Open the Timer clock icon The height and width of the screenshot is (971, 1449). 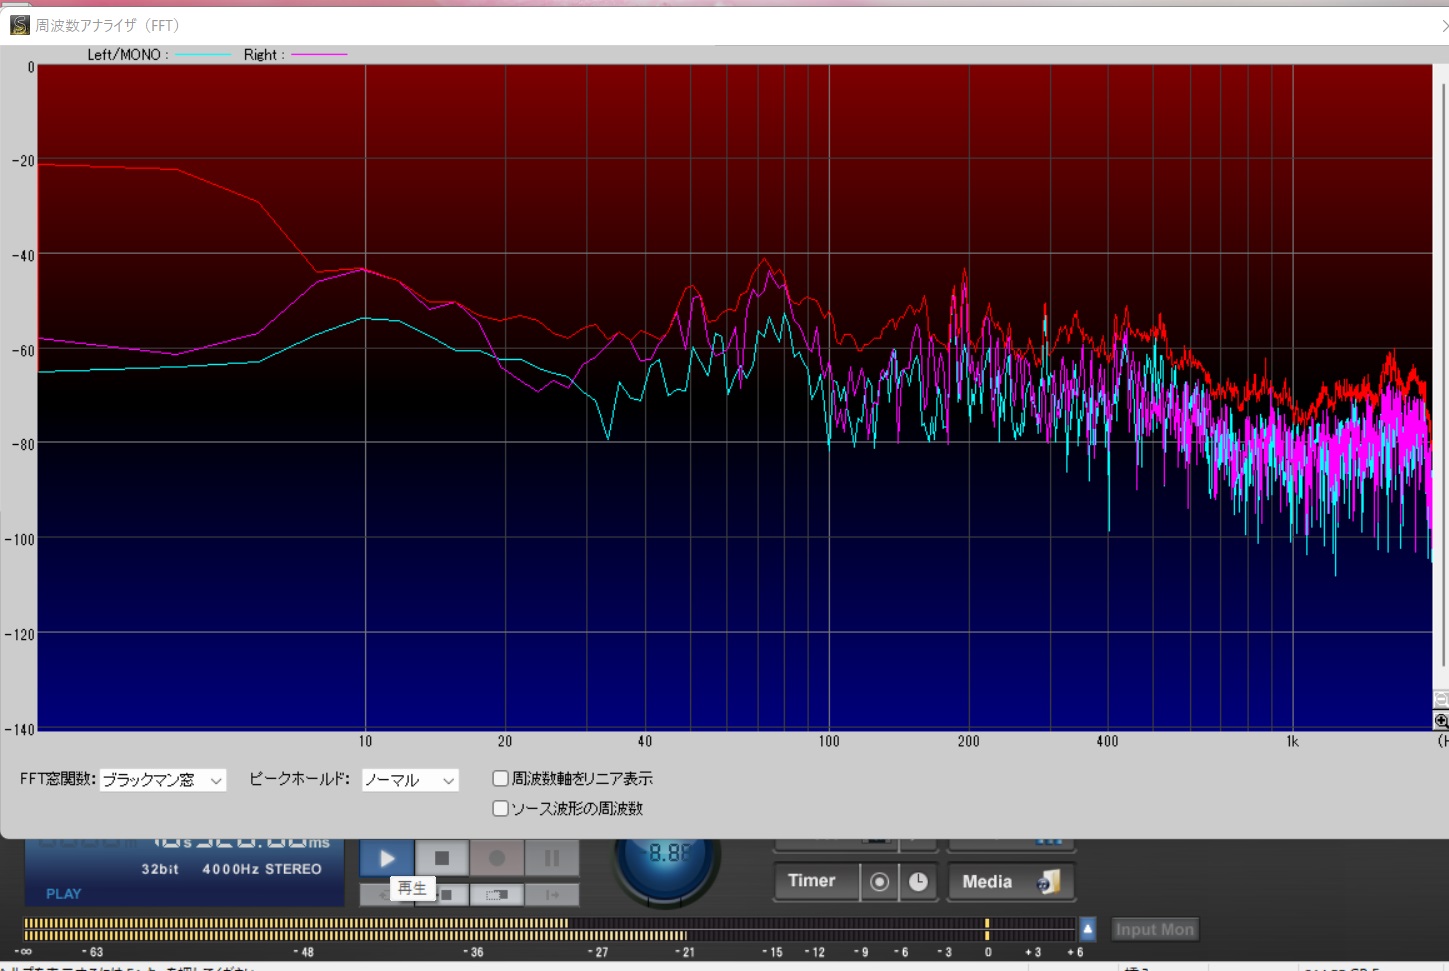(918, 882)
